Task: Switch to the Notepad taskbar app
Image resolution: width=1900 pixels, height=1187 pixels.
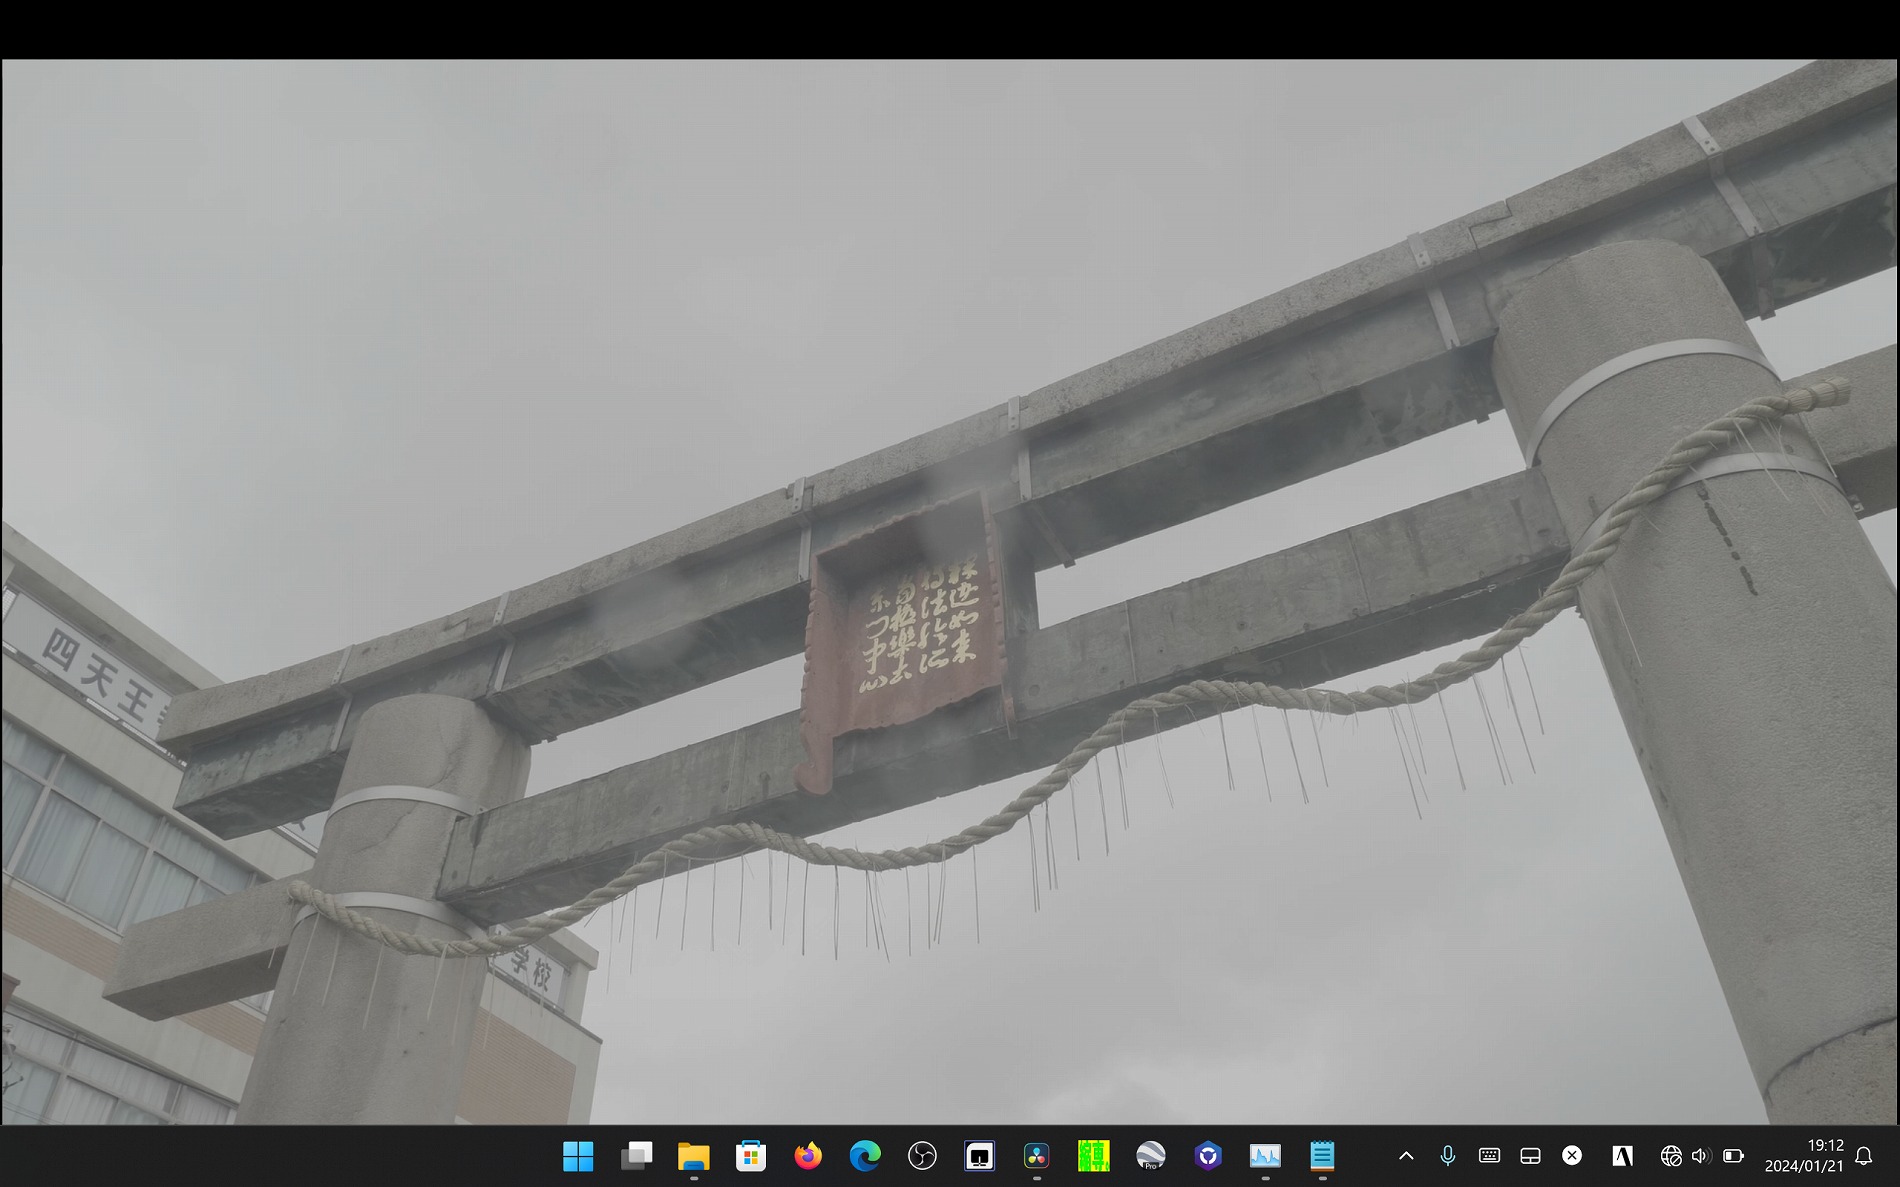Action: (1322, 1156)
